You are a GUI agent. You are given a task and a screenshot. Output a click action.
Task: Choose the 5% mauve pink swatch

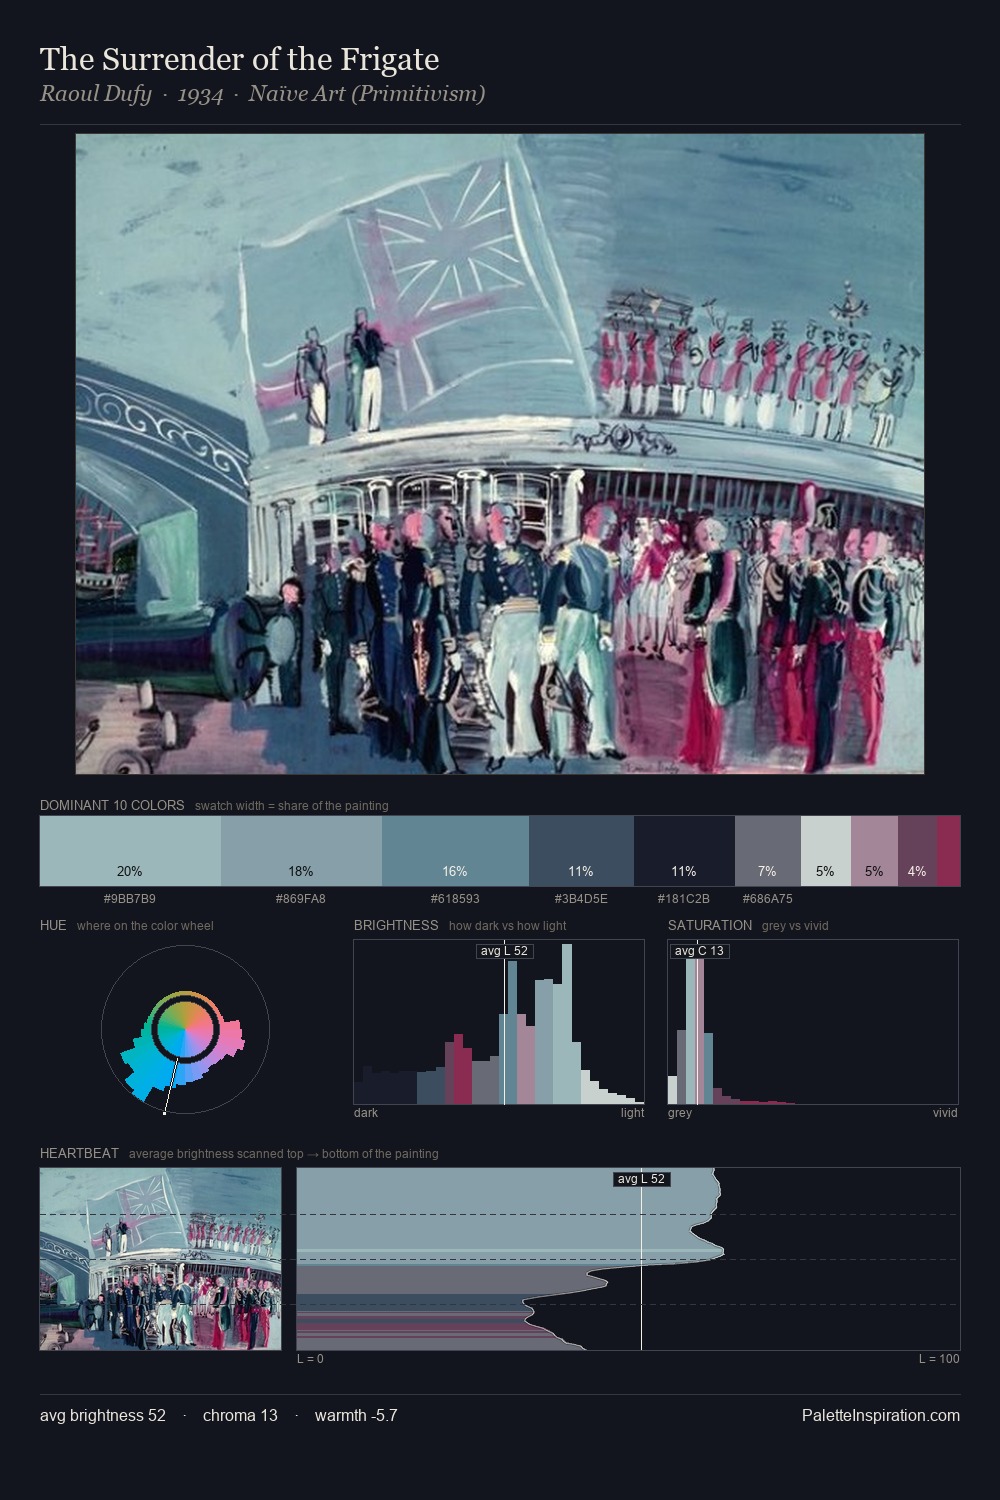click(874, 851)
